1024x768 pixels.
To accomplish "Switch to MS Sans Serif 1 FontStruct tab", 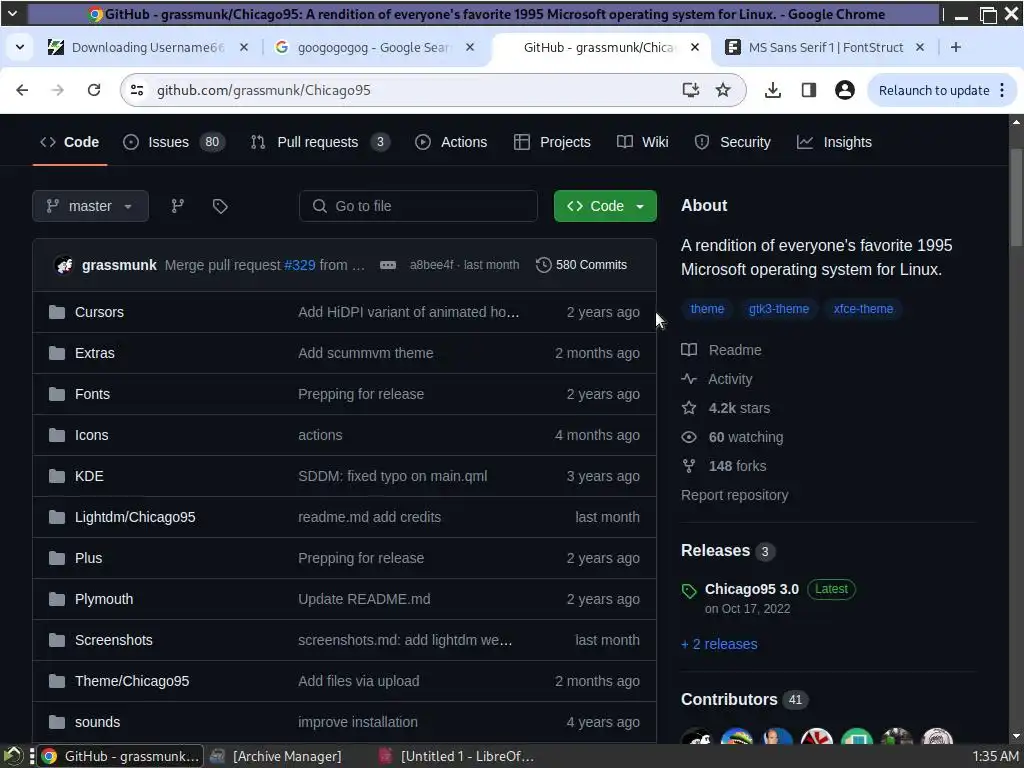I will (x=825, y=47).
